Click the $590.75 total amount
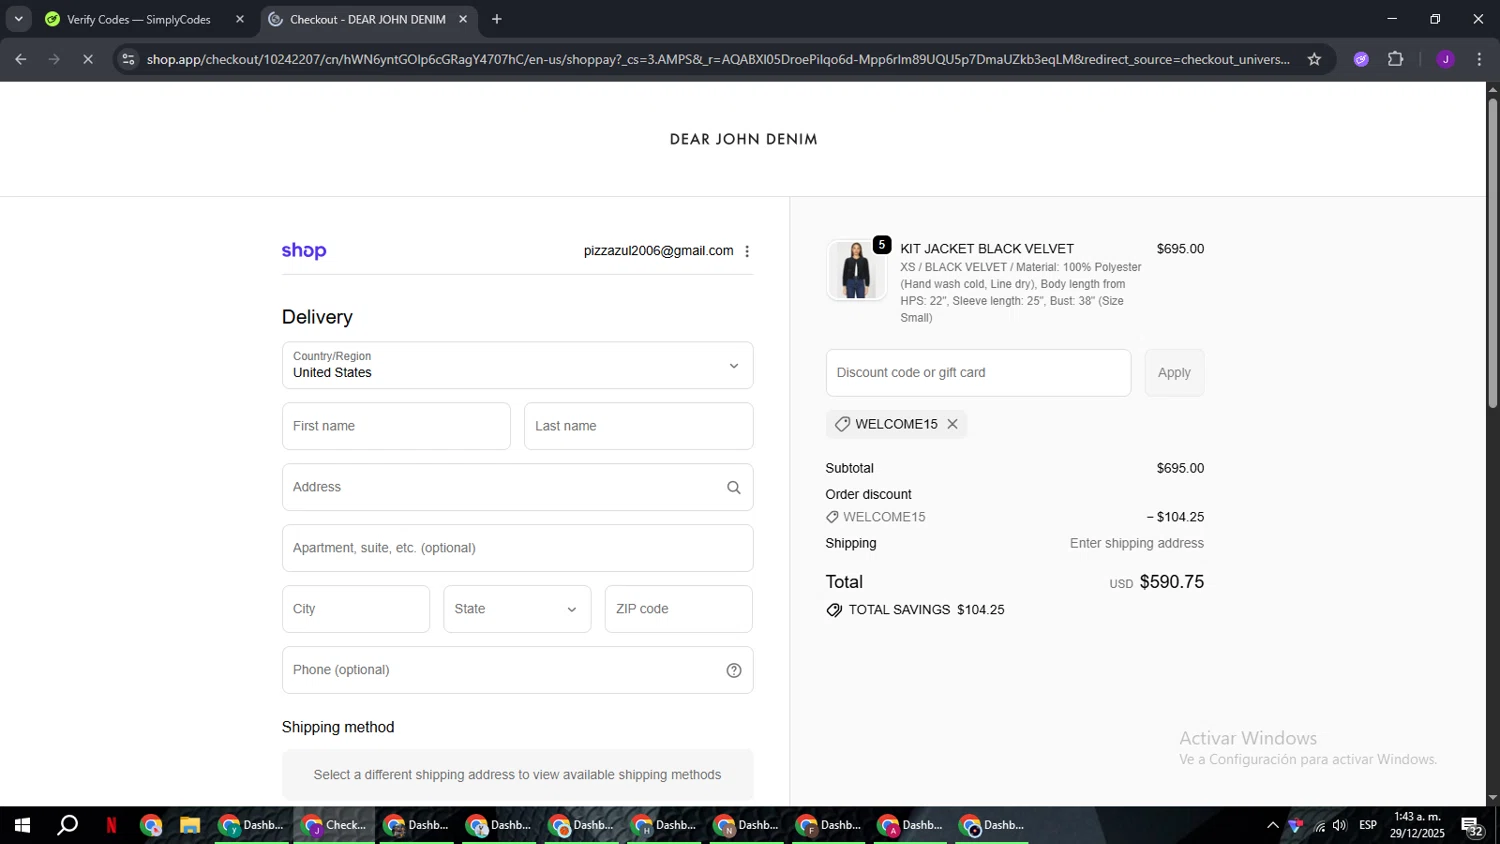1500x844 pixels. pos(1172,582)
